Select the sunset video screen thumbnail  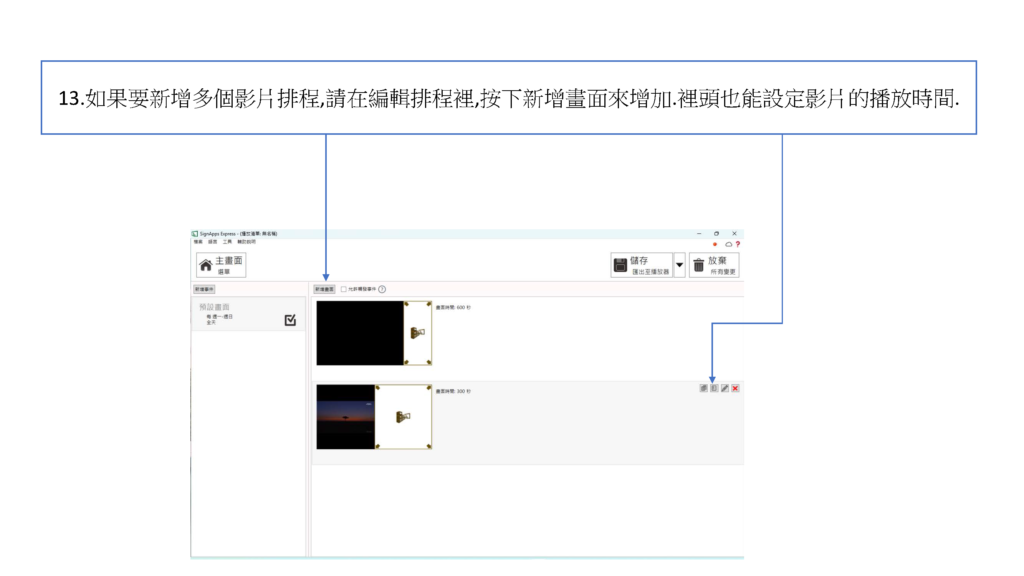coord(345,416)
